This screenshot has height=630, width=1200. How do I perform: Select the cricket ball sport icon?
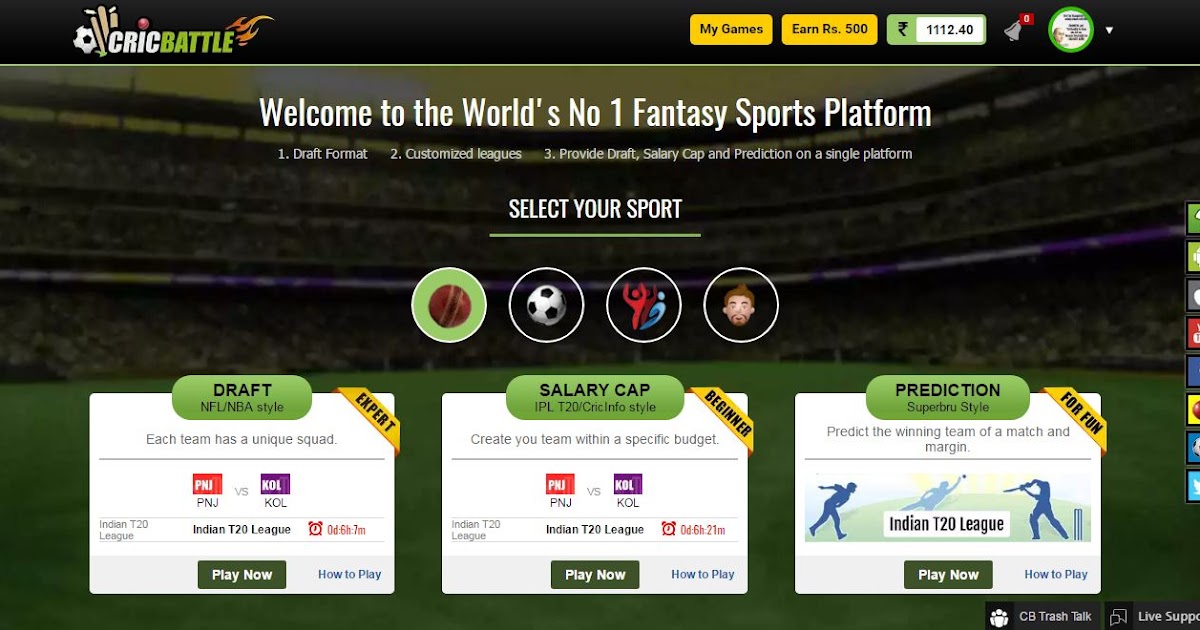[x=449, y=305]
